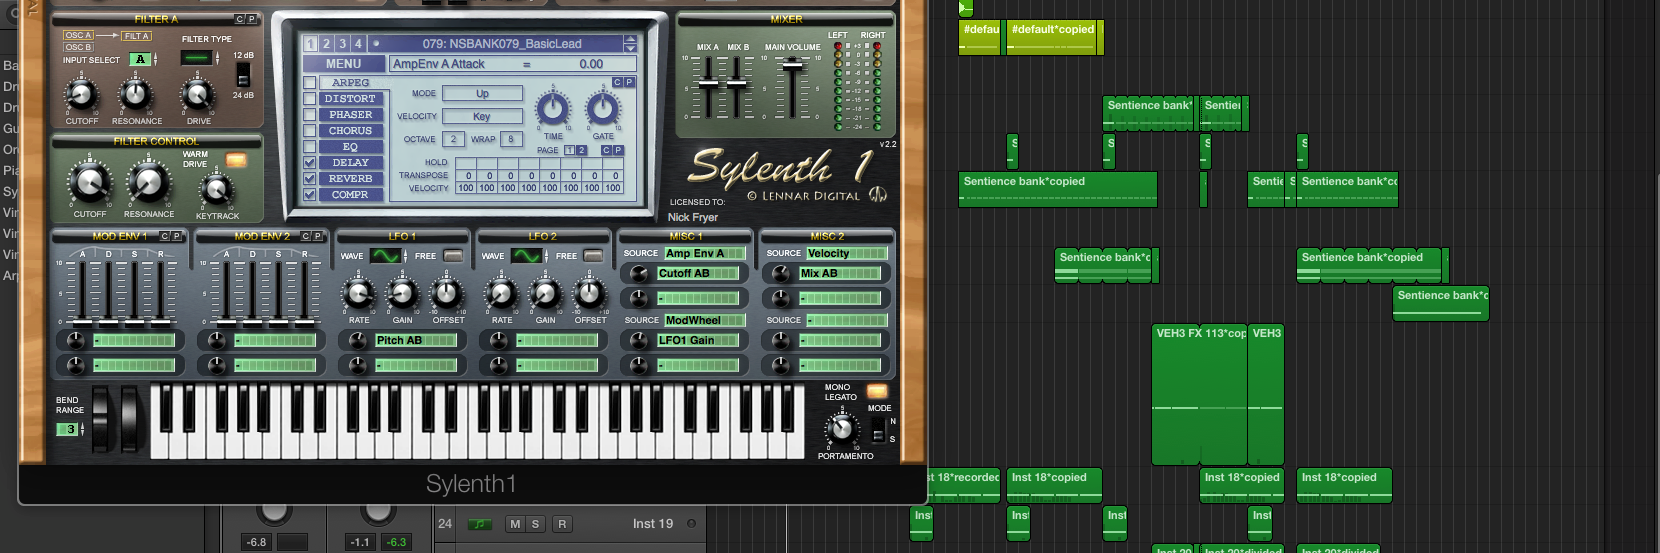
Task: Disable the DELAY effect checkbox
Action: click(x=310, y=163)
